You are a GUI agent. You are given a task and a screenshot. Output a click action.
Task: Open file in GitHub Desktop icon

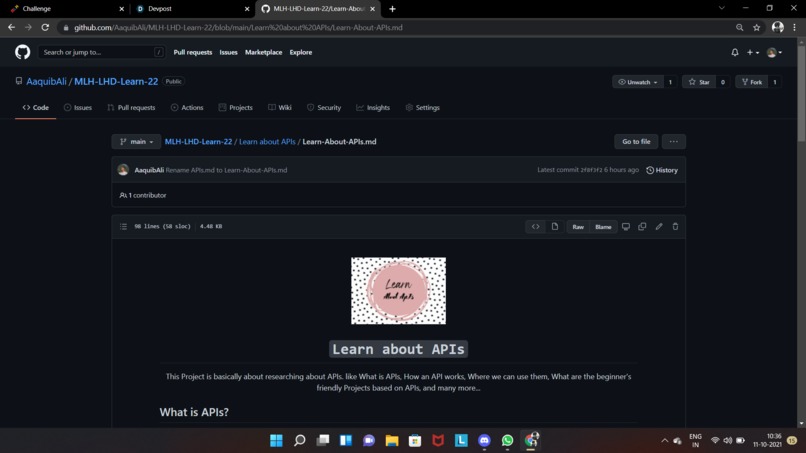[x=626, y=226]
